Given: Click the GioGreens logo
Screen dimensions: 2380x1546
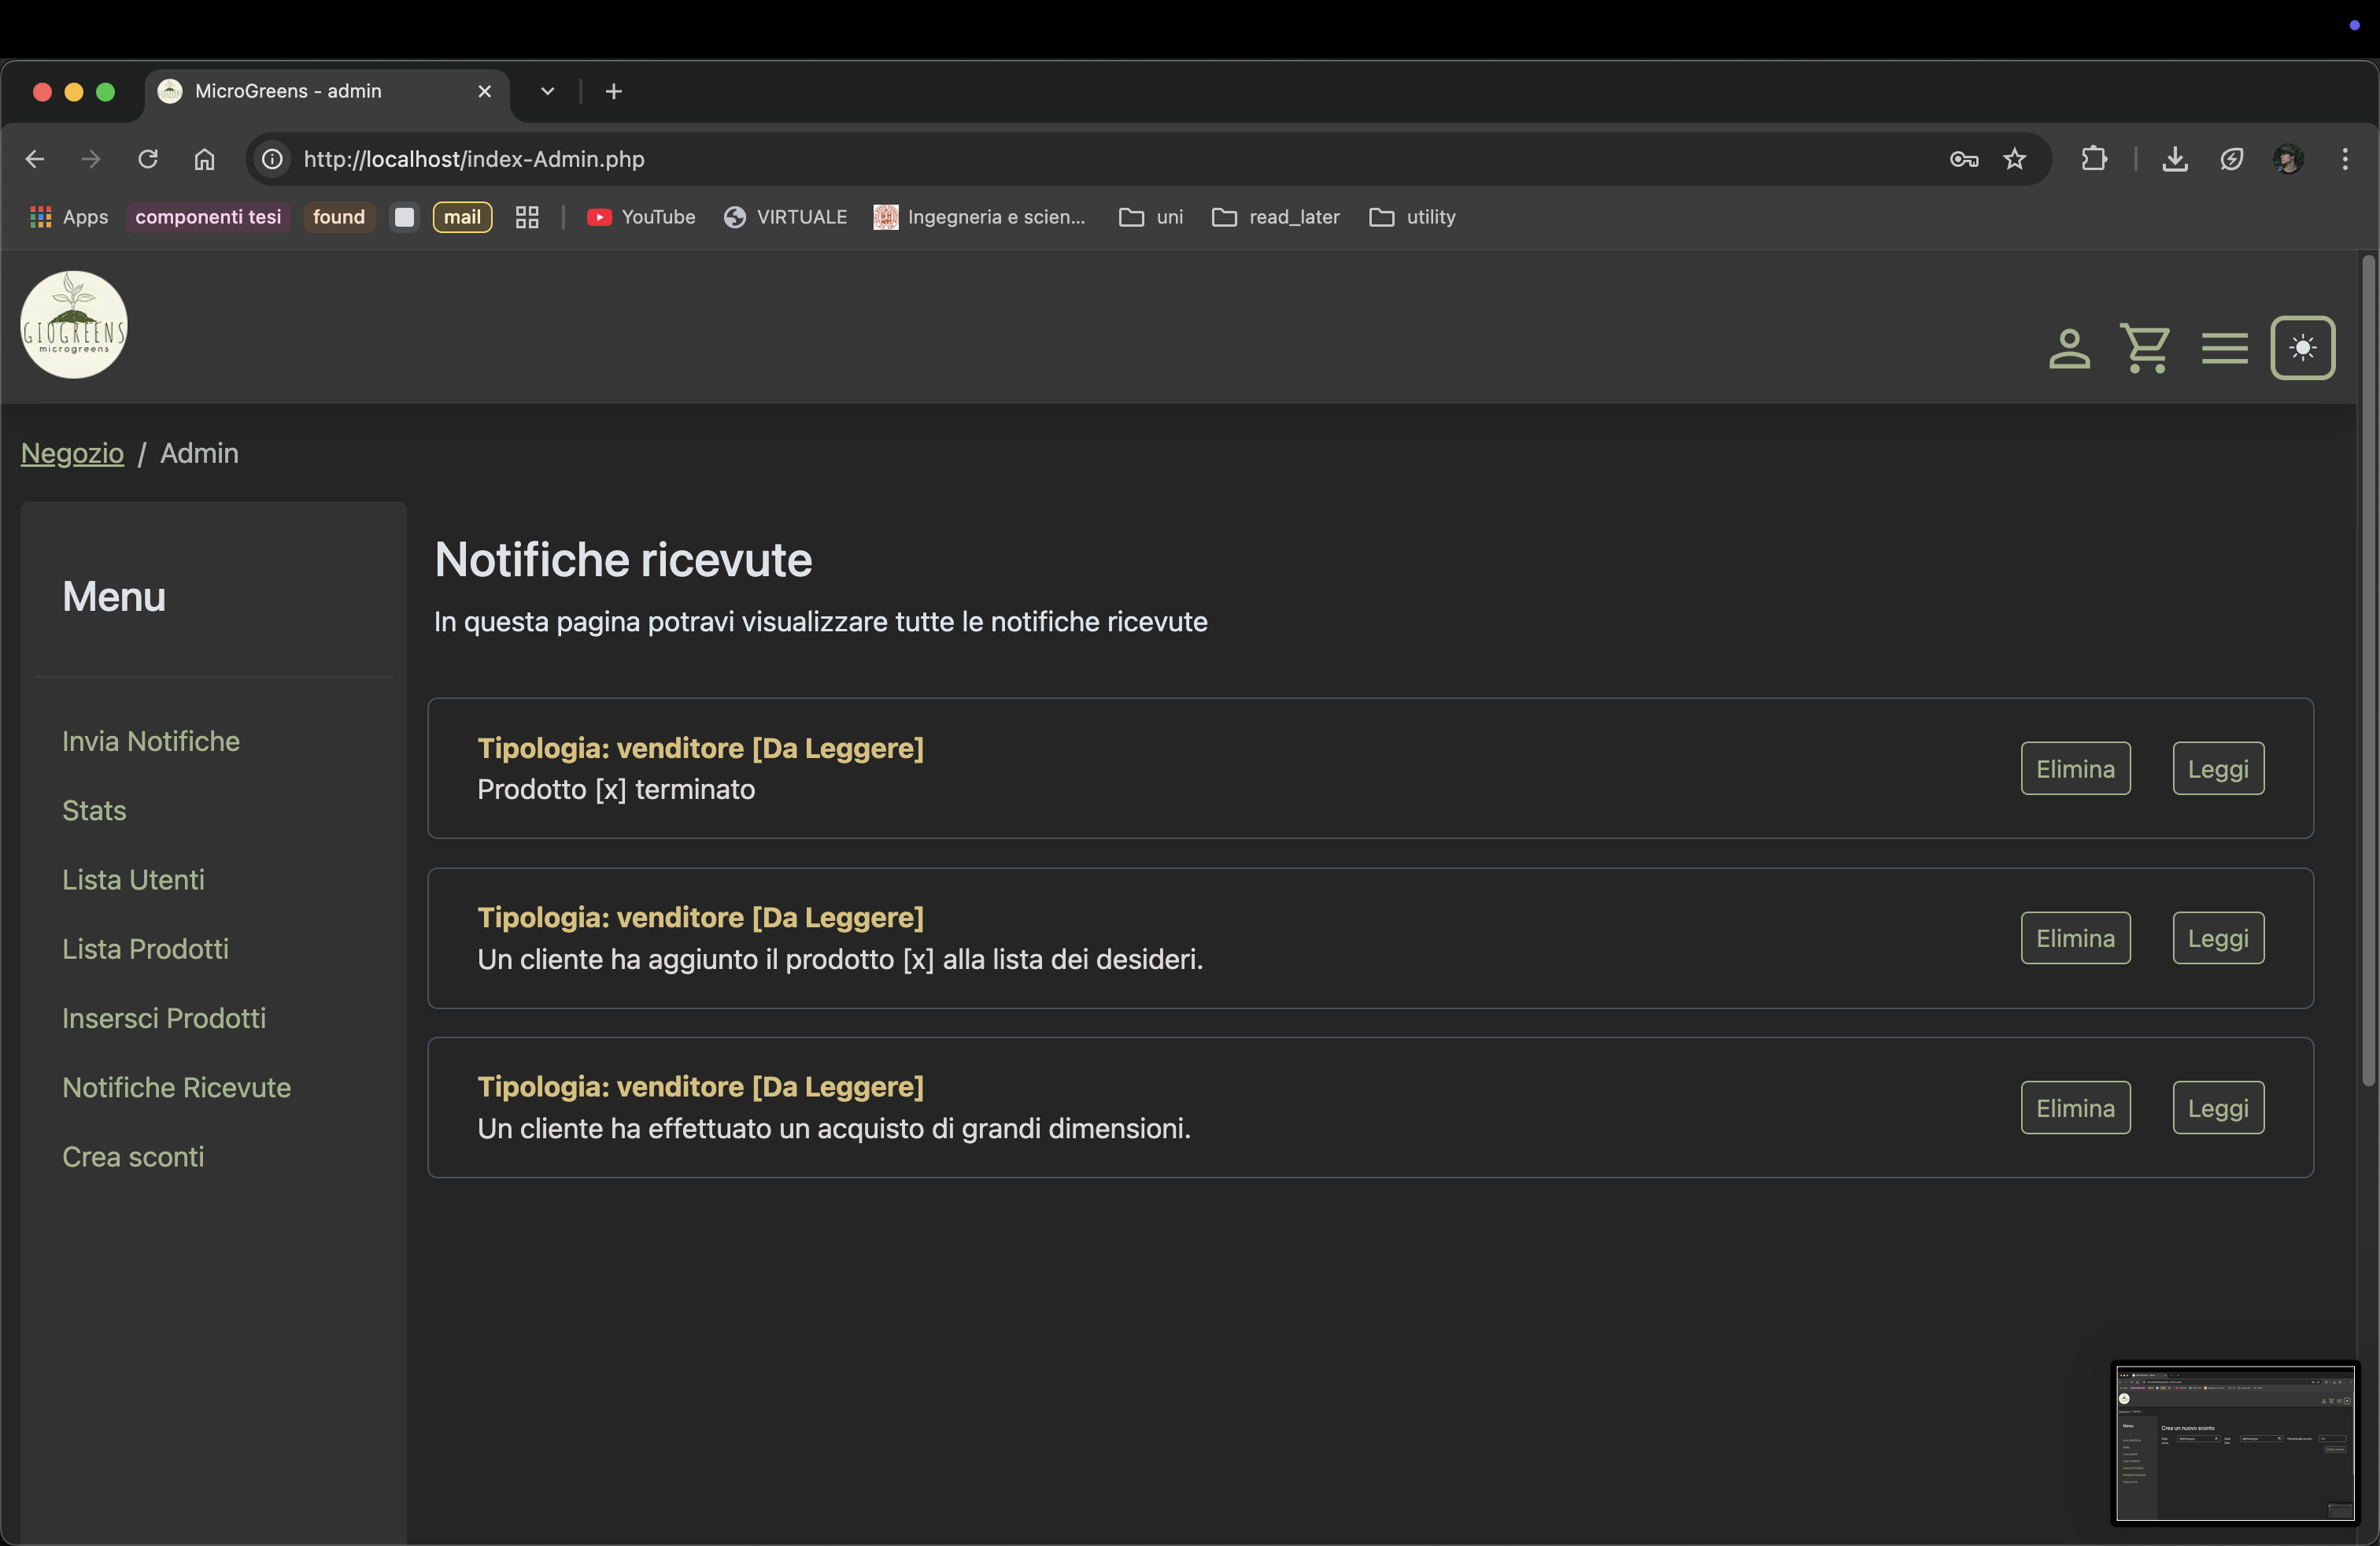Looking at the screenshot, I should tap(74, 325).
